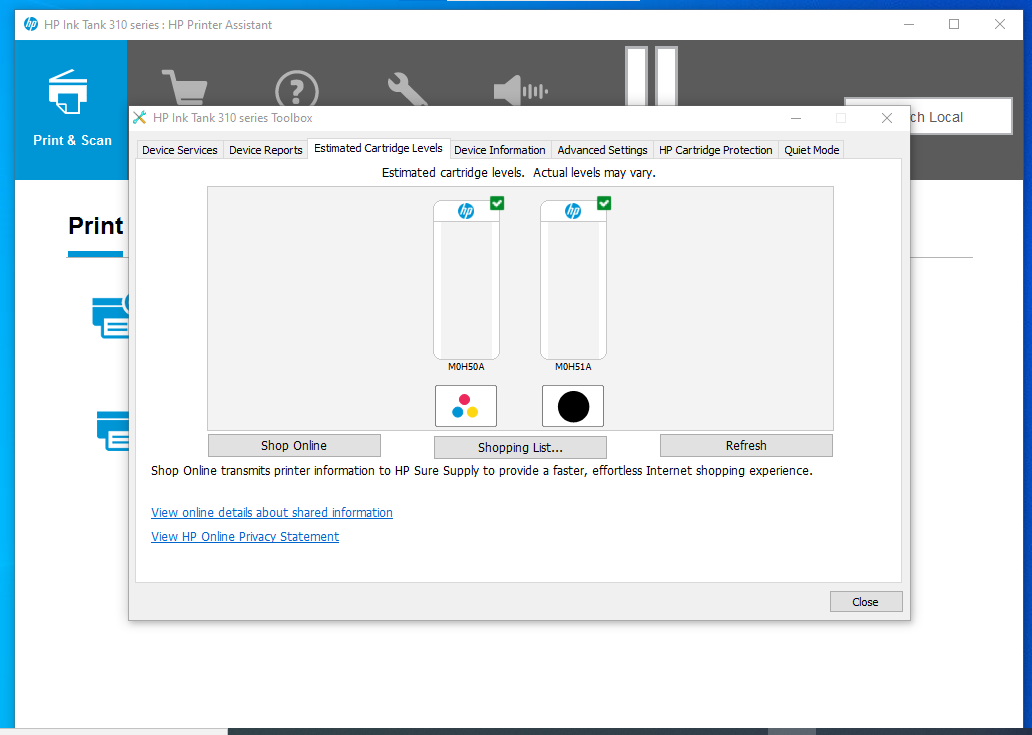Image resolution: width=1032 pixels, height=735 pixels.
Task: Click the speaker sound icon in the toolbar
Action: point(519,90)
